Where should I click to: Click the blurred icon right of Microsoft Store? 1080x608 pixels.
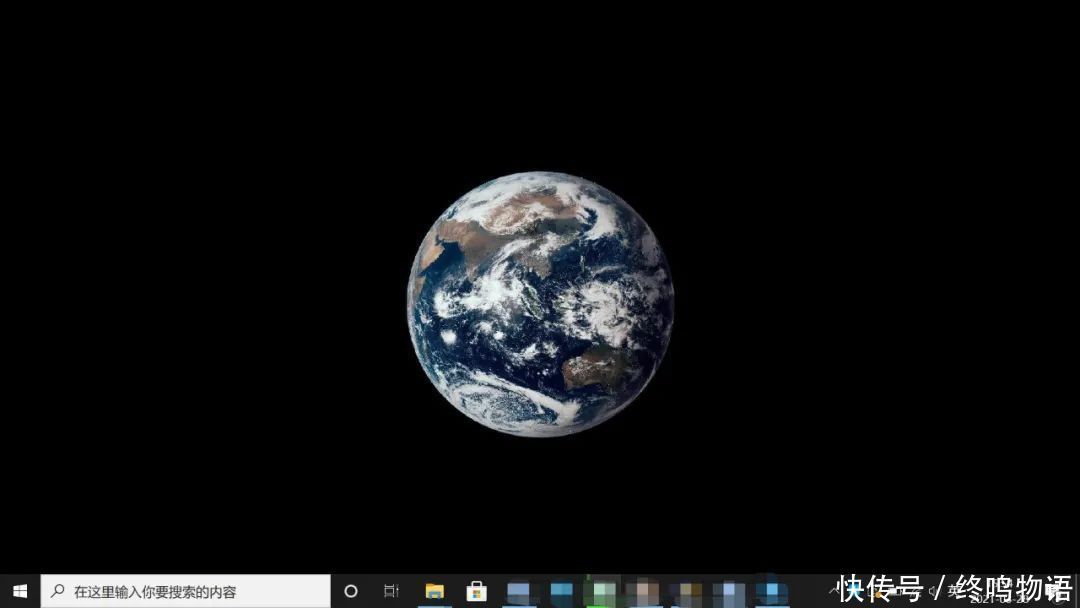(x=518, y=591)
